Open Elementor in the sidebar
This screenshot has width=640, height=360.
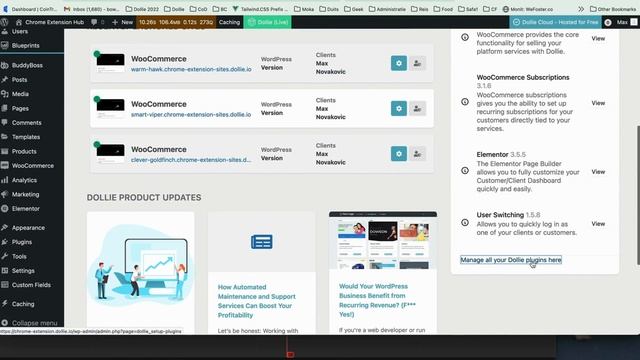tap(25, 209)
